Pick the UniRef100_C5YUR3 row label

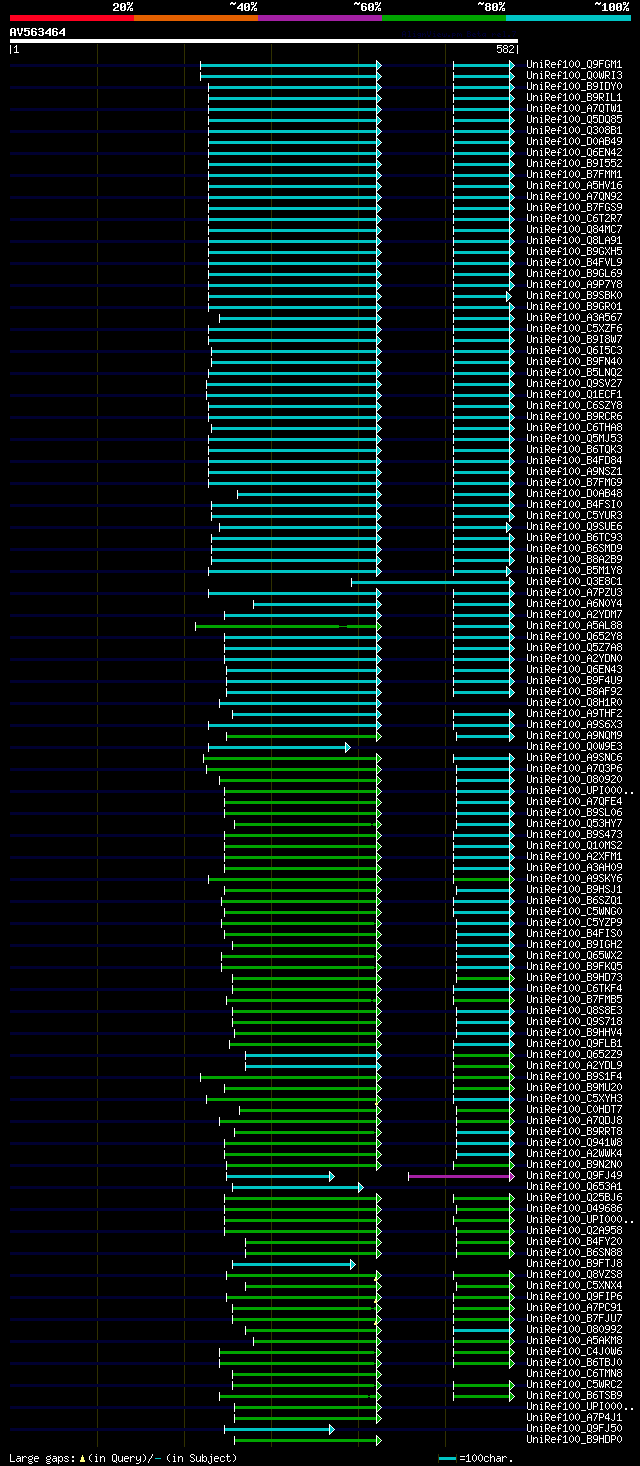click(x=574, y=516)
